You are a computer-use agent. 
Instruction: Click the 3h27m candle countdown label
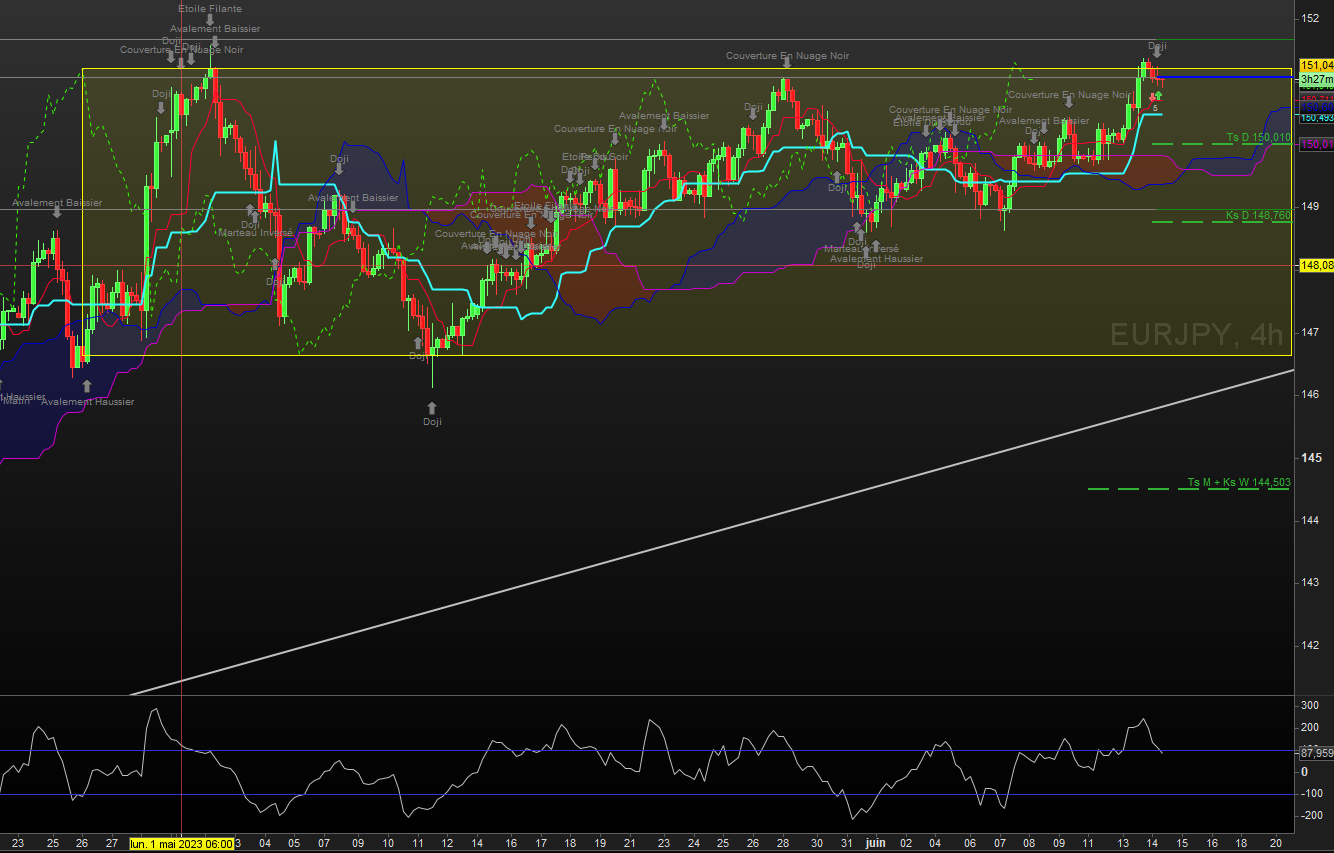[x=1315, y=79]
